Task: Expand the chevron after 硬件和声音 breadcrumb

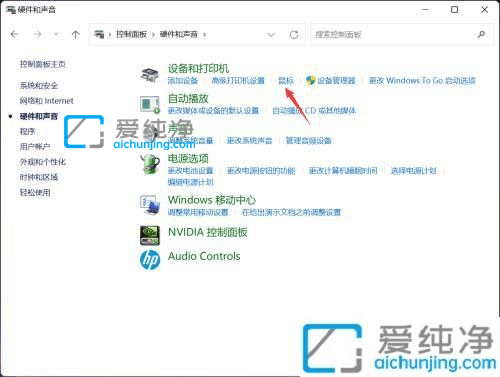Action: click(204, 35)
